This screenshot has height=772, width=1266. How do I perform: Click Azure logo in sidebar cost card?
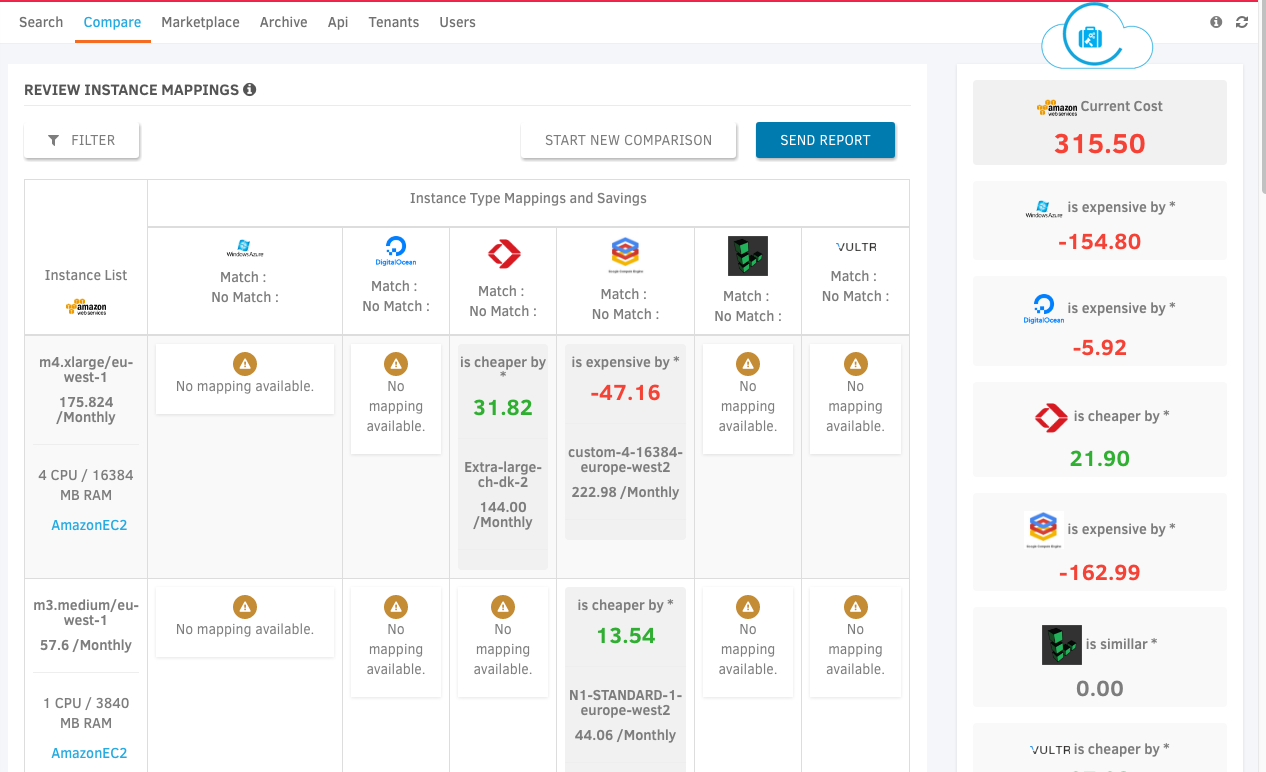pos(1043,210)
